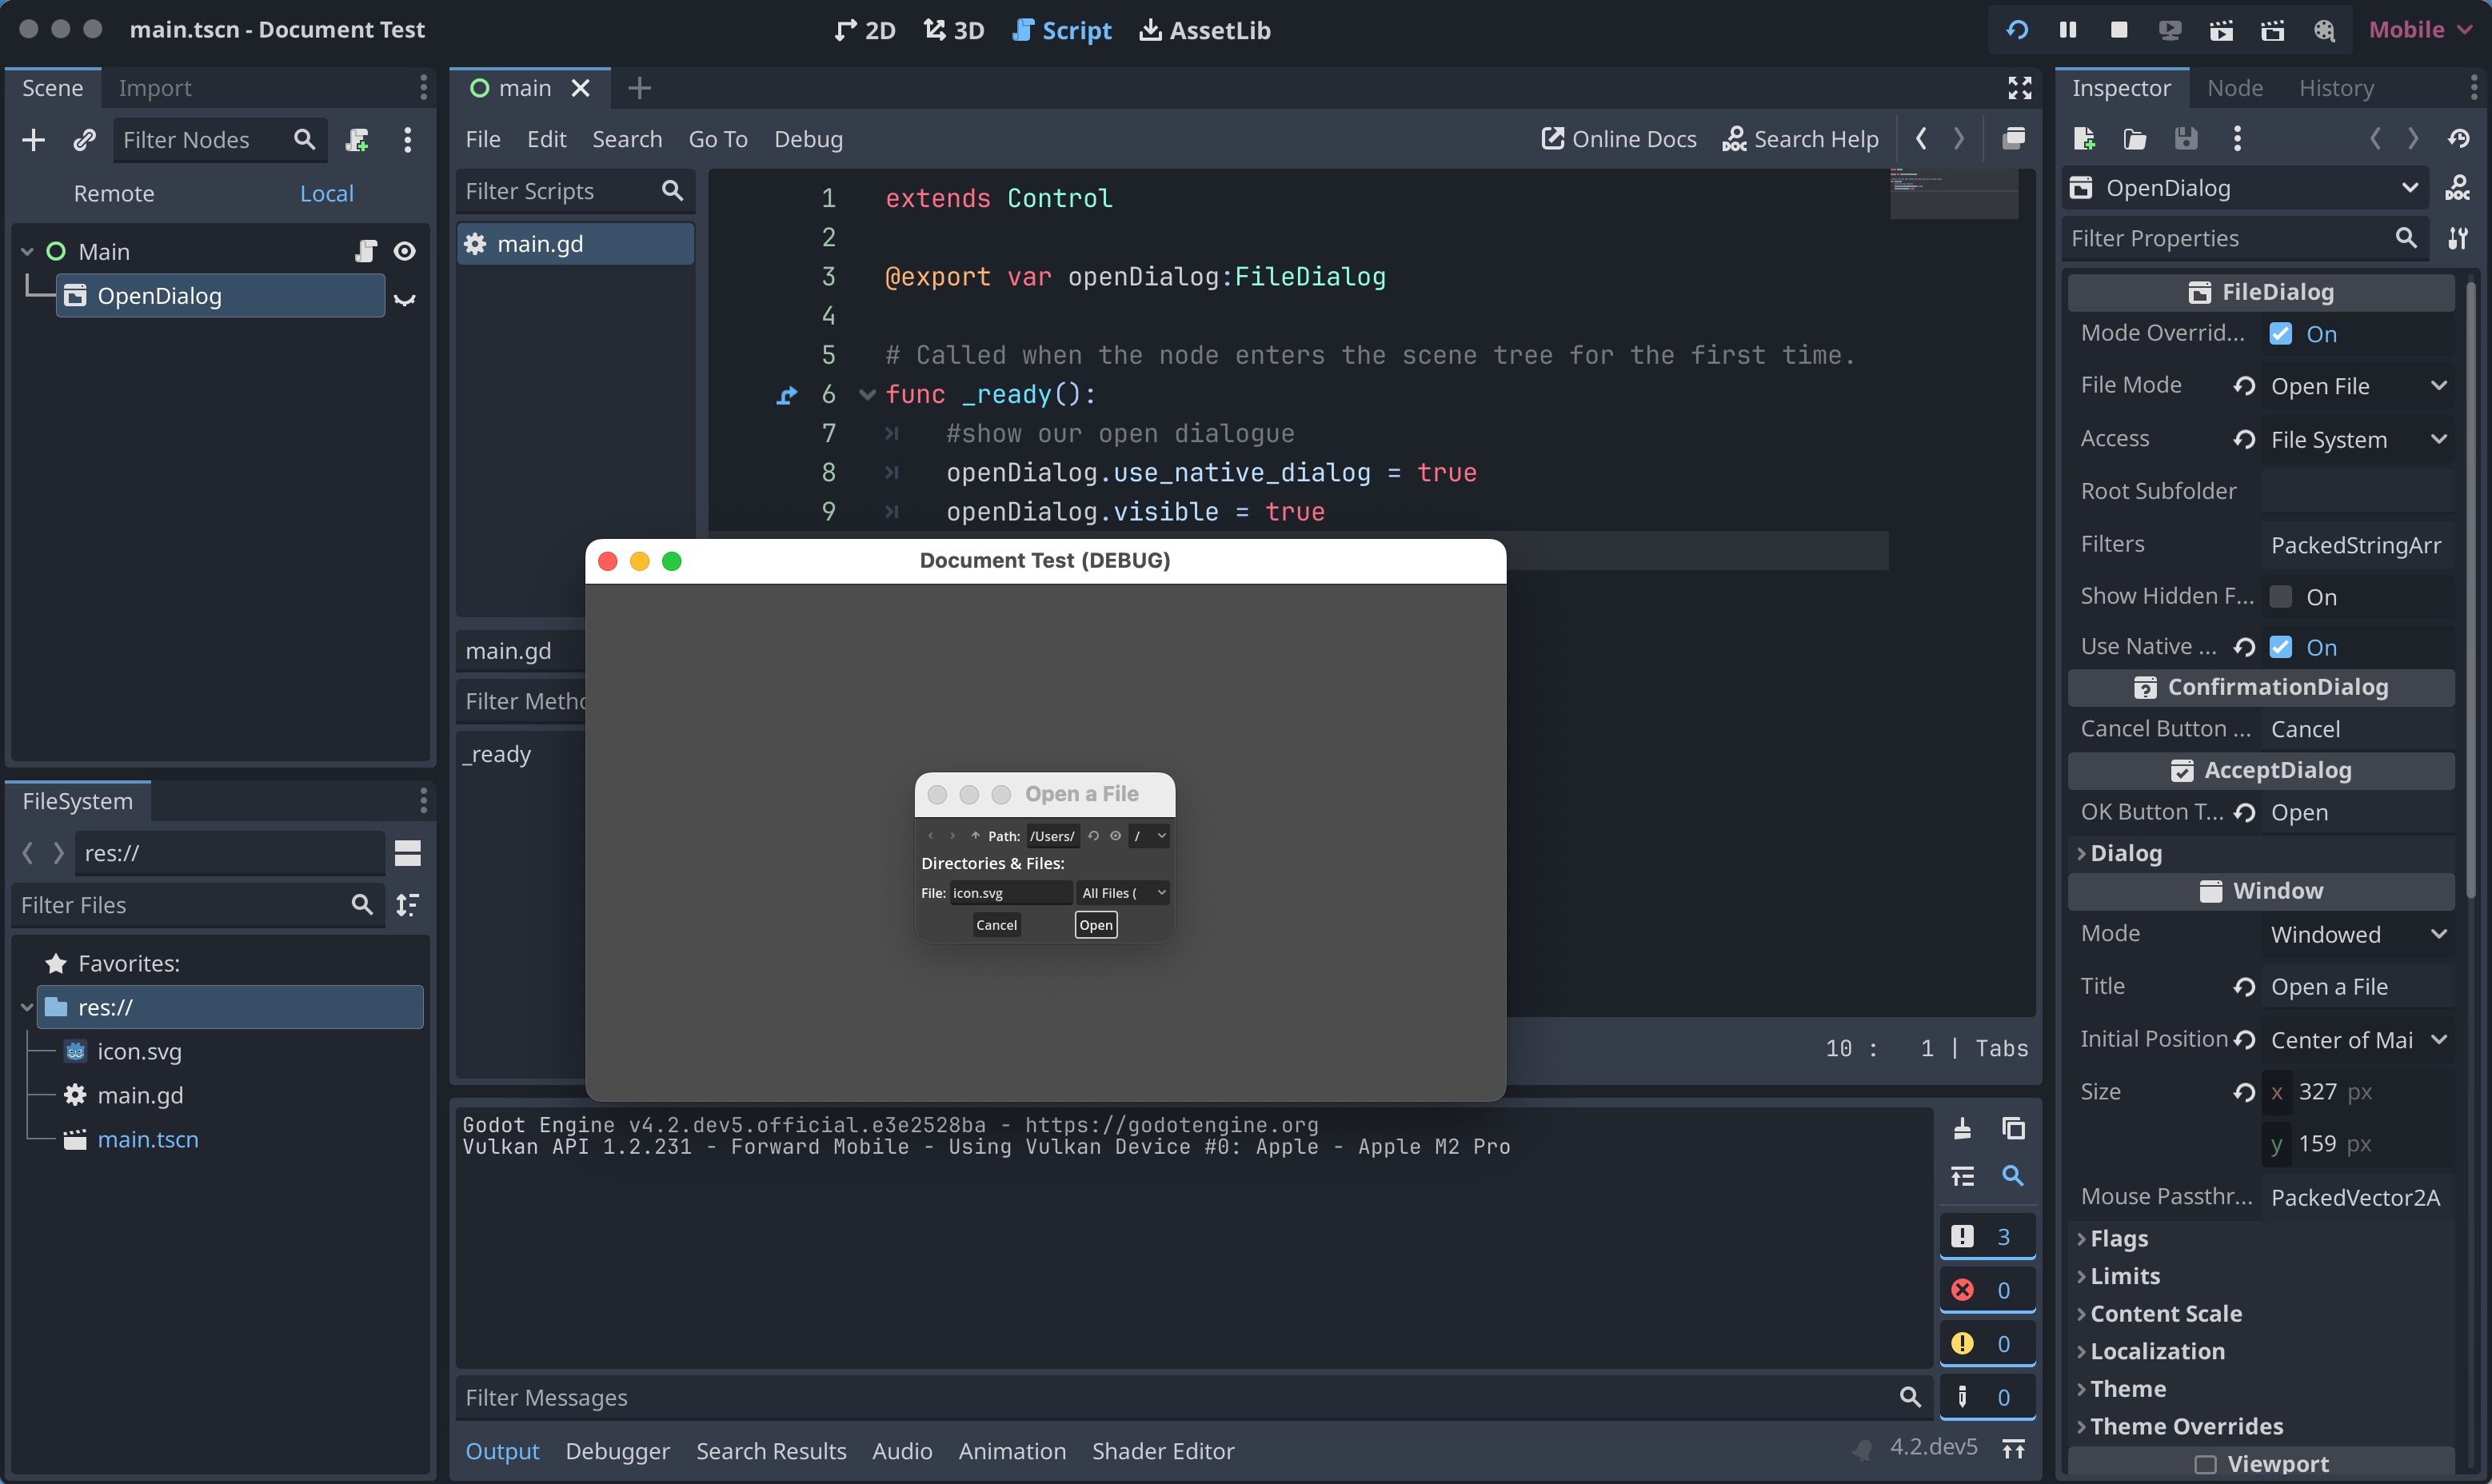The width and height of the screenshot is (2492, 1484).
Task: Attach a new script in the Scene dock
Action: [356, 140]
